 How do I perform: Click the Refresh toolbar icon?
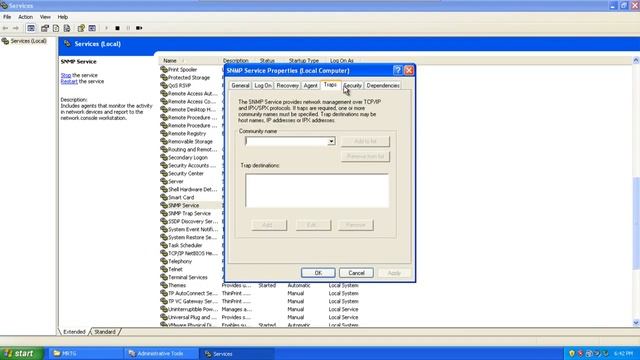click(56, 28)
